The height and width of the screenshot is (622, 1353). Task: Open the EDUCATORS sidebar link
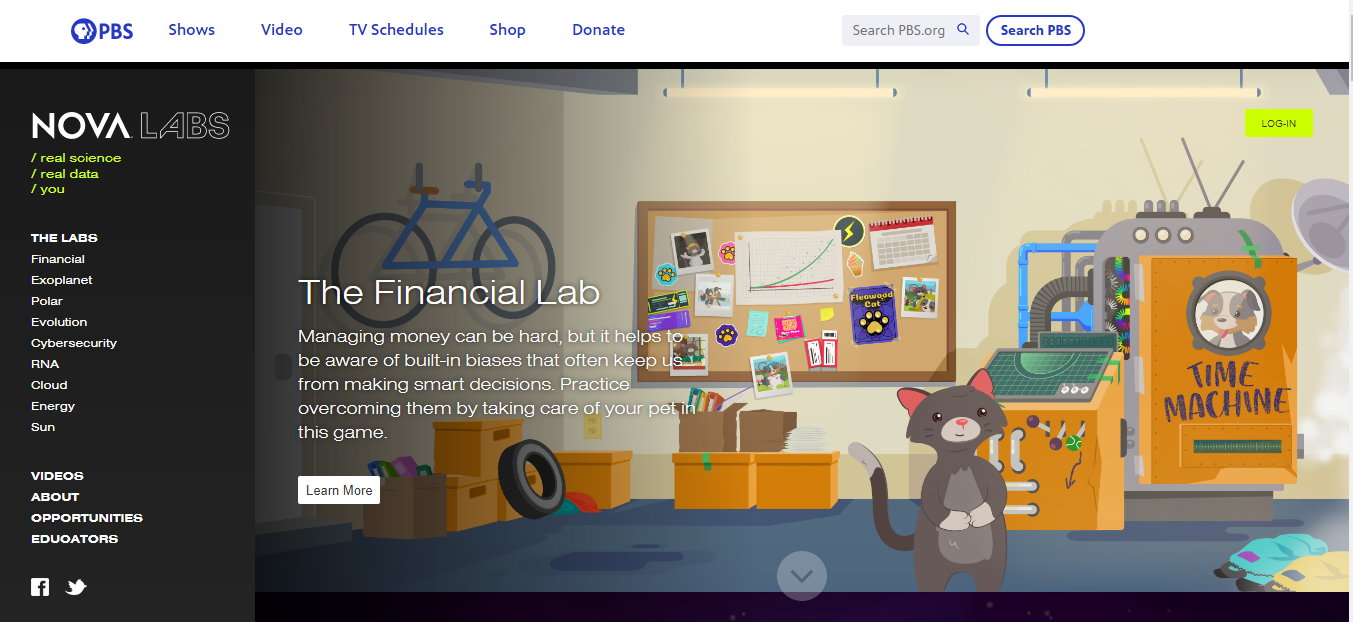(74, 539)
